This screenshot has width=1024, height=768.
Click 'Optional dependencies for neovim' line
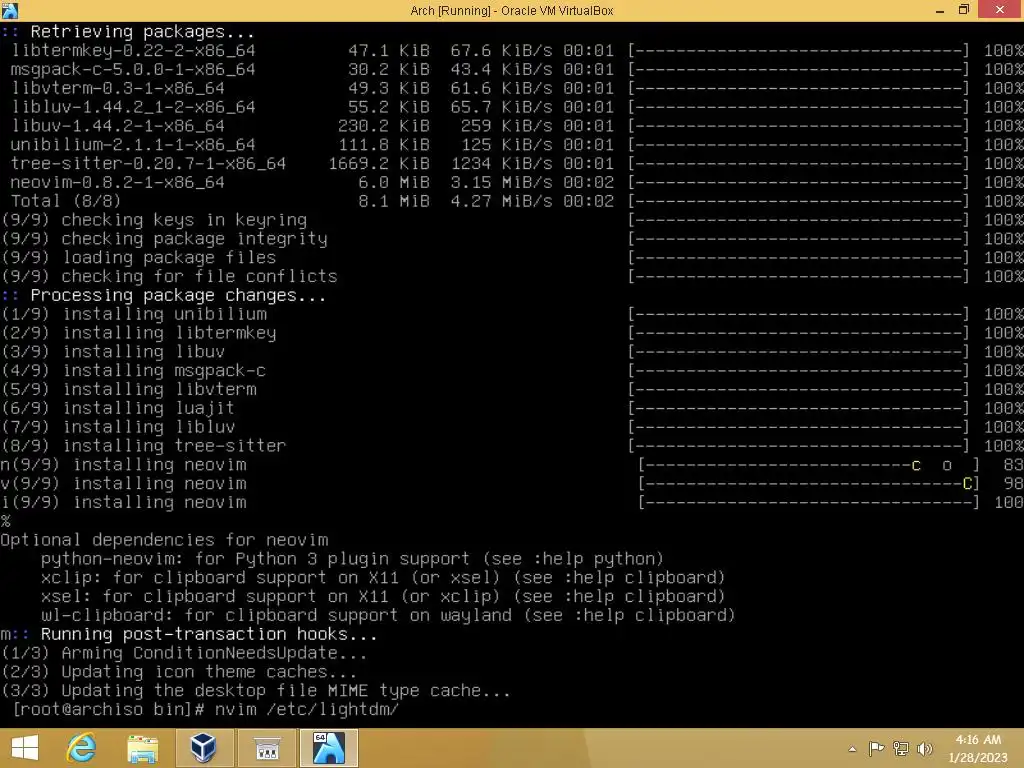point(165,540)
